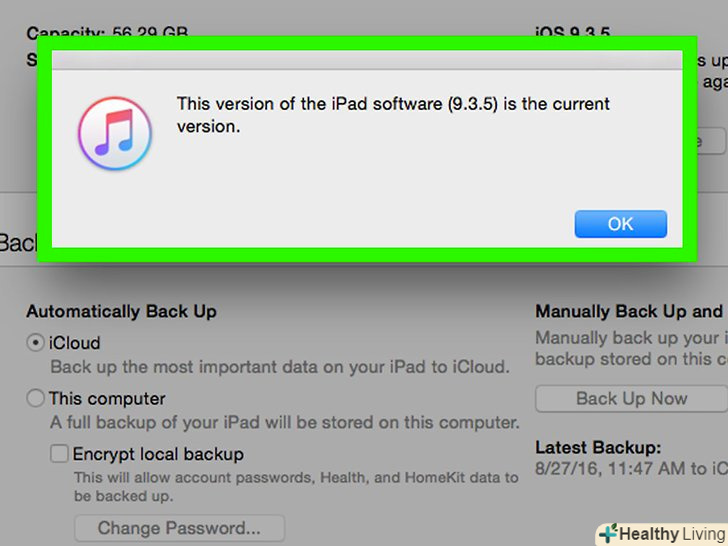Click the iCloud option label

tap(74, 343)
